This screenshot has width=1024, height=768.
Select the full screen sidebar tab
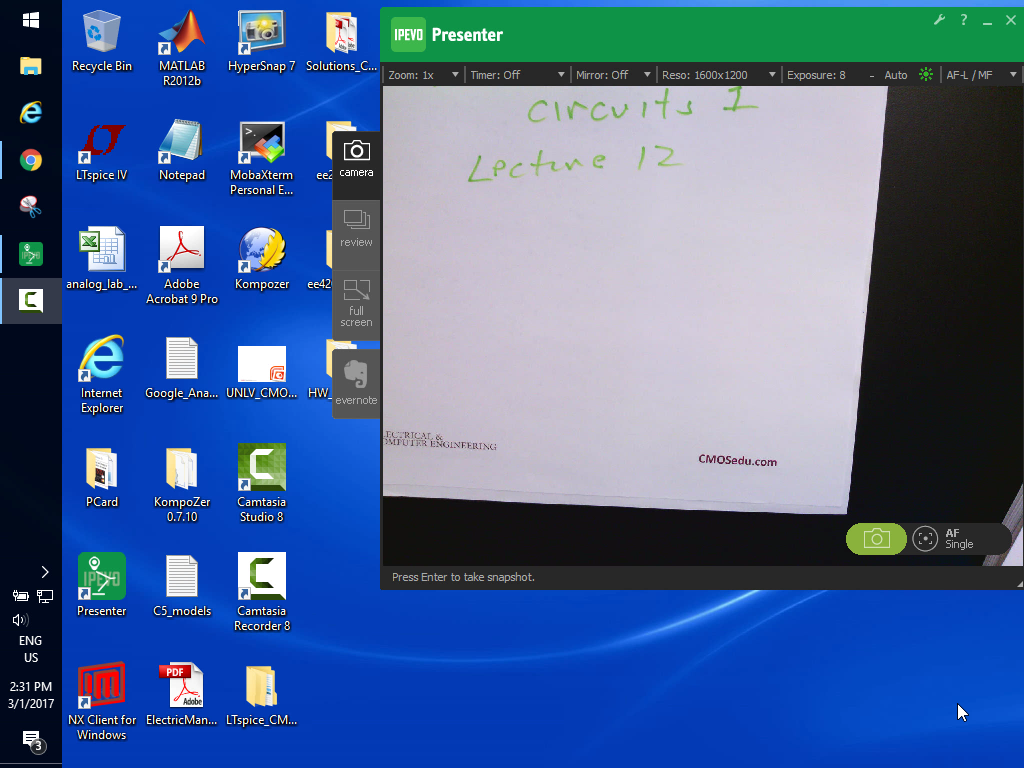(356, 302)
